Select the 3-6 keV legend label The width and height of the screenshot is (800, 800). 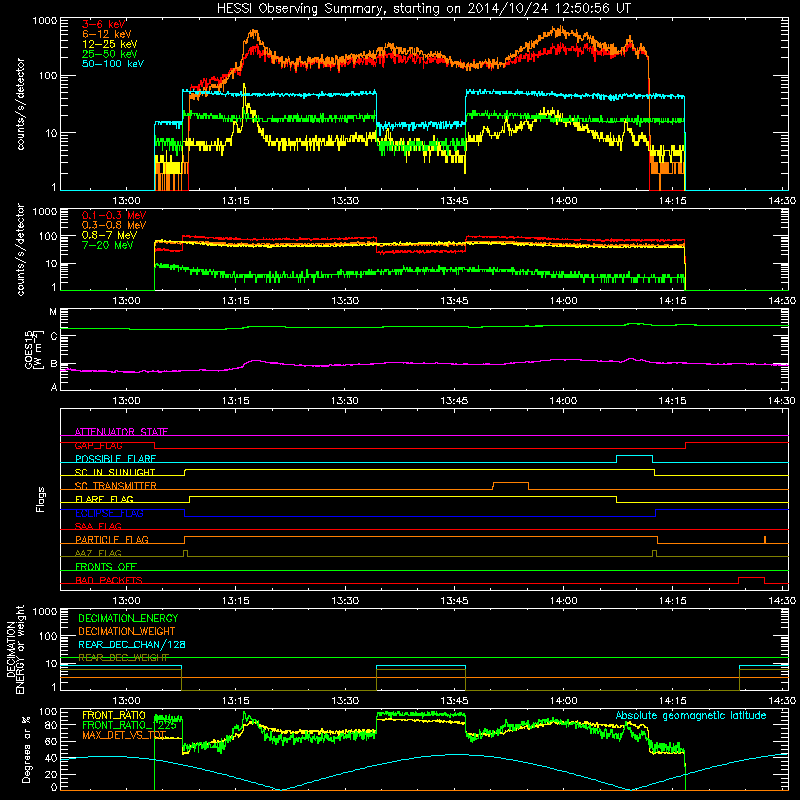(x=104, y=24)
